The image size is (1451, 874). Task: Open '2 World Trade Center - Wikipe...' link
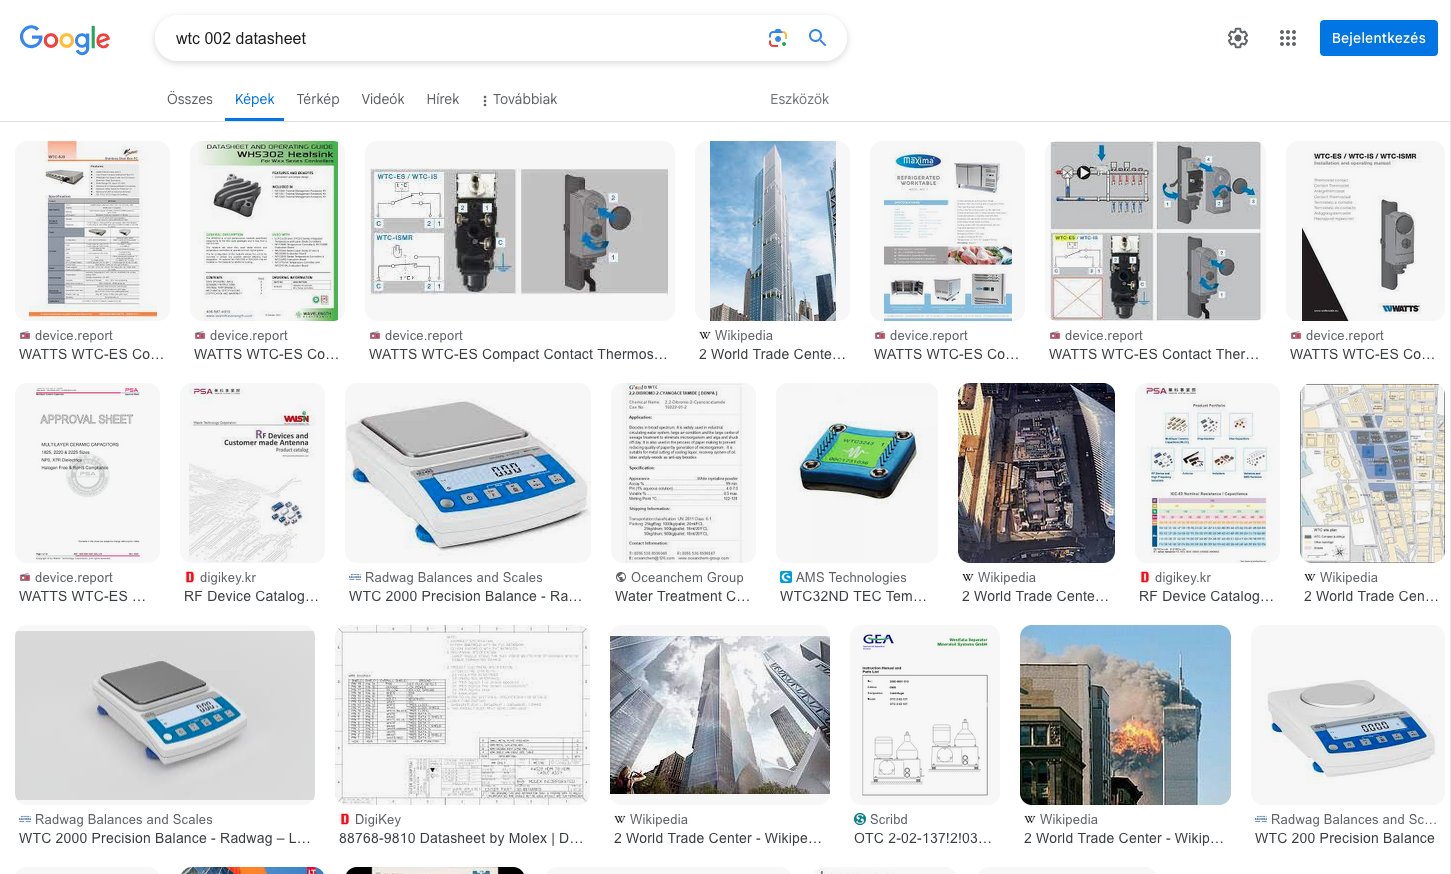pyautogui.click(x=718, y=838)
